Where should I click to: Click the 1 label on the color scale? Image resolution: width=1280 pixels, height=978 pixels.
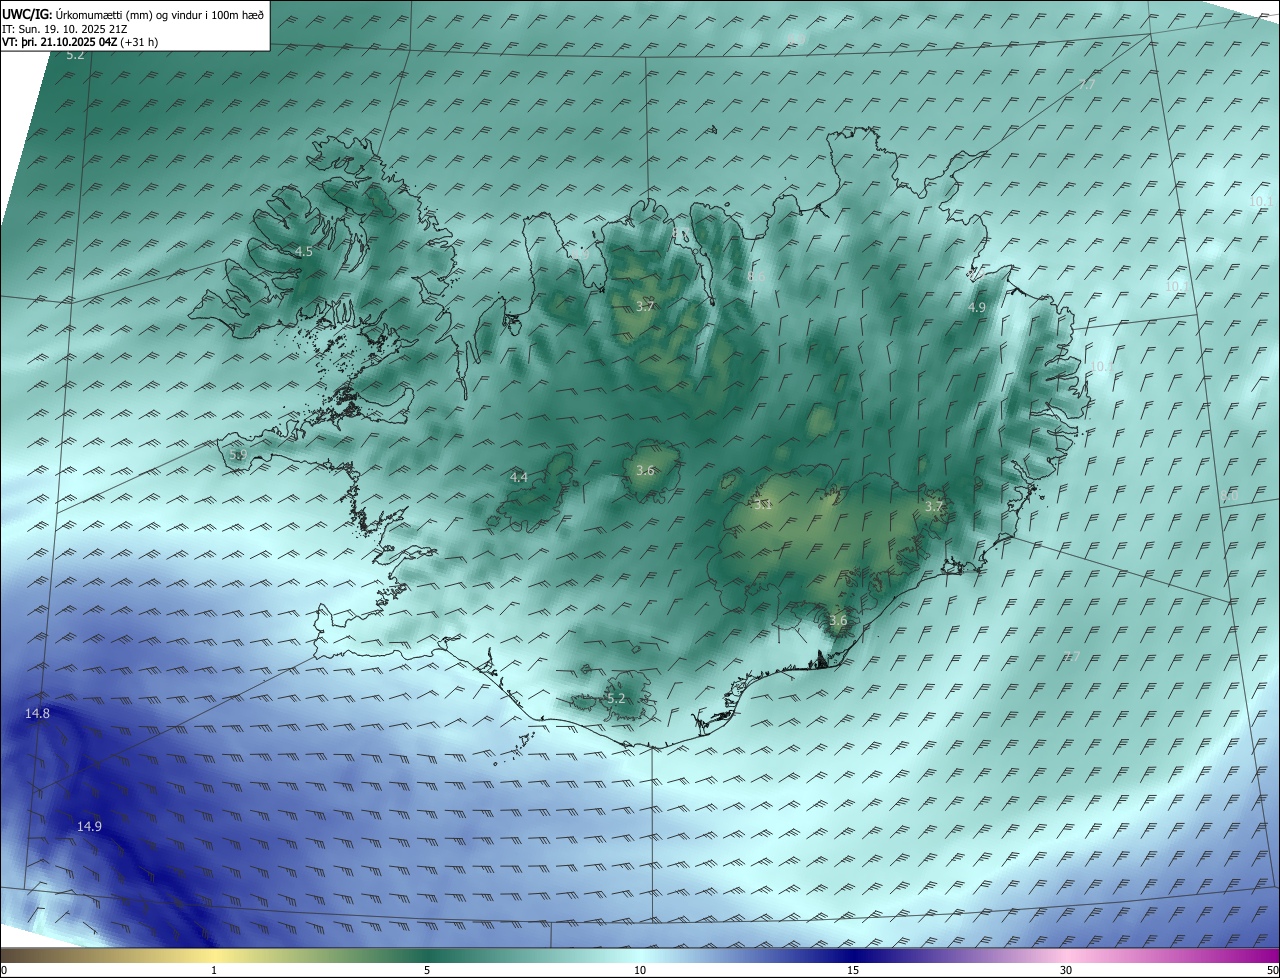click(214, 970)
